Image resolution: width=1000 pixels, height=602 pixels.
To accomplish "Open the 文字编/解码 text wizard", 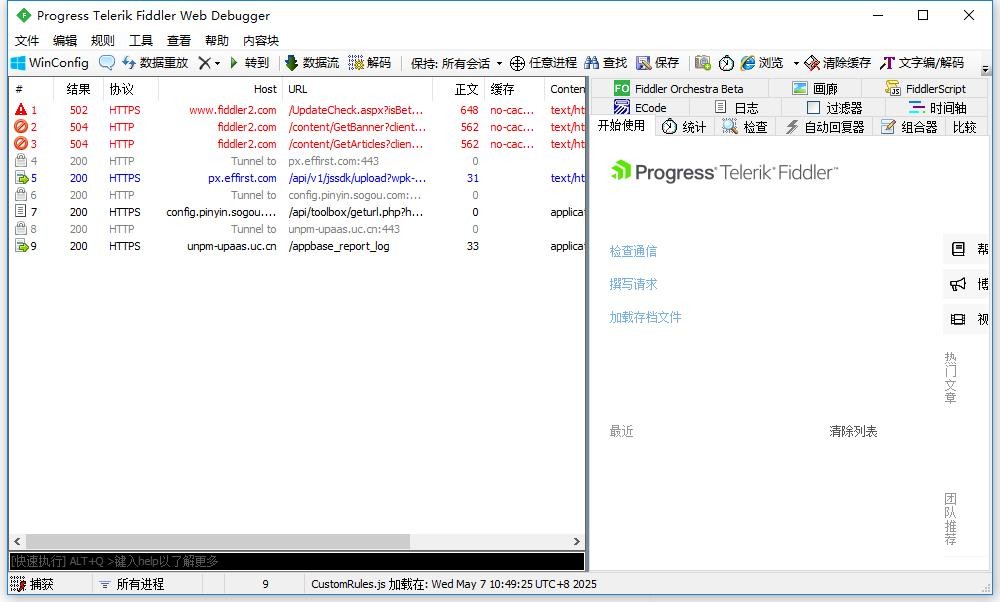I will [x=922, y=62].
